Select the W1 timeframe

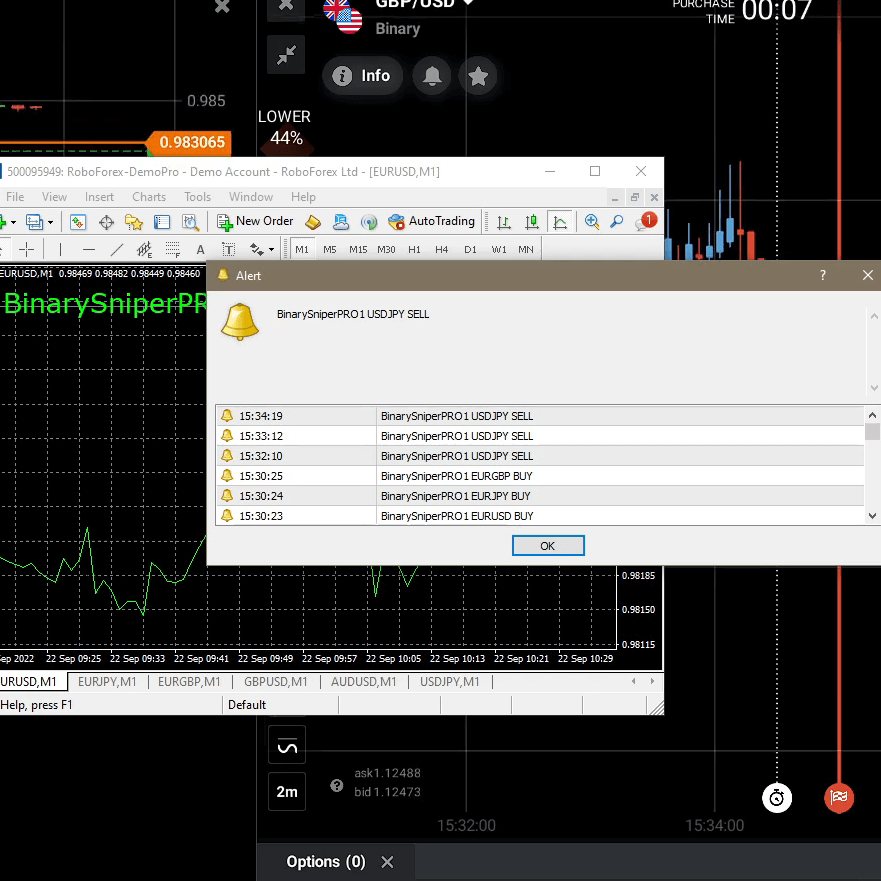pyautogui.click(x=499, y=249)
